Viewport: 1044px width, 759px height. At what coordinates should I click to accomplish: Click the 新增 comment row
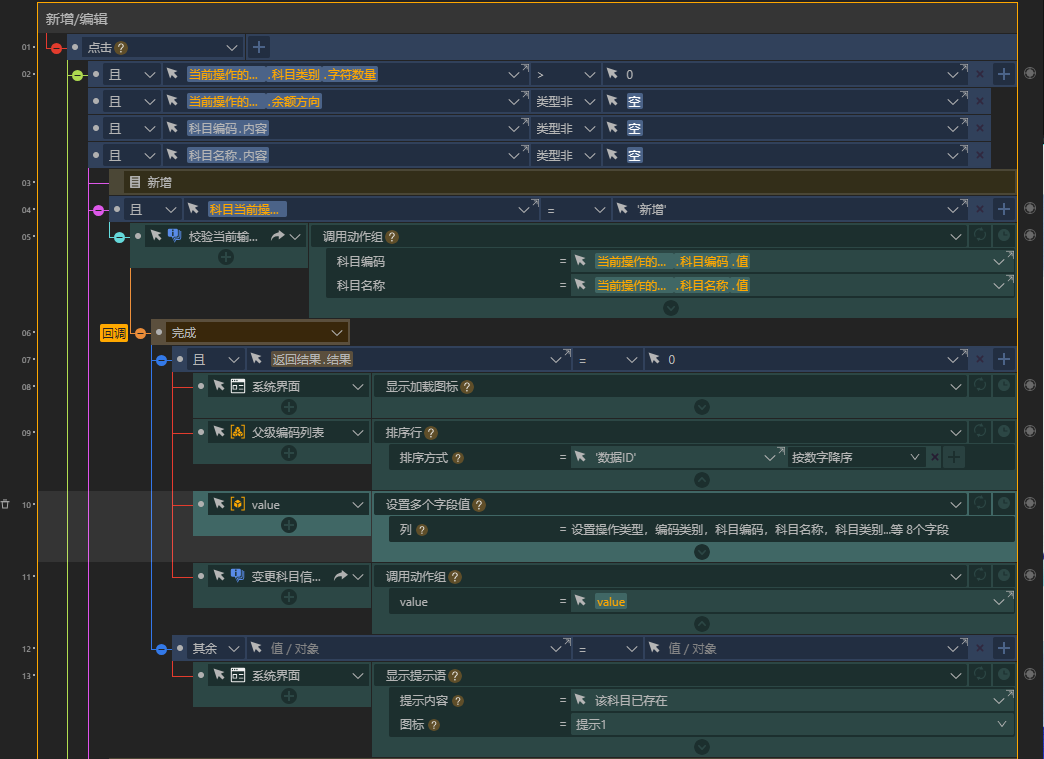click(563, 182)
